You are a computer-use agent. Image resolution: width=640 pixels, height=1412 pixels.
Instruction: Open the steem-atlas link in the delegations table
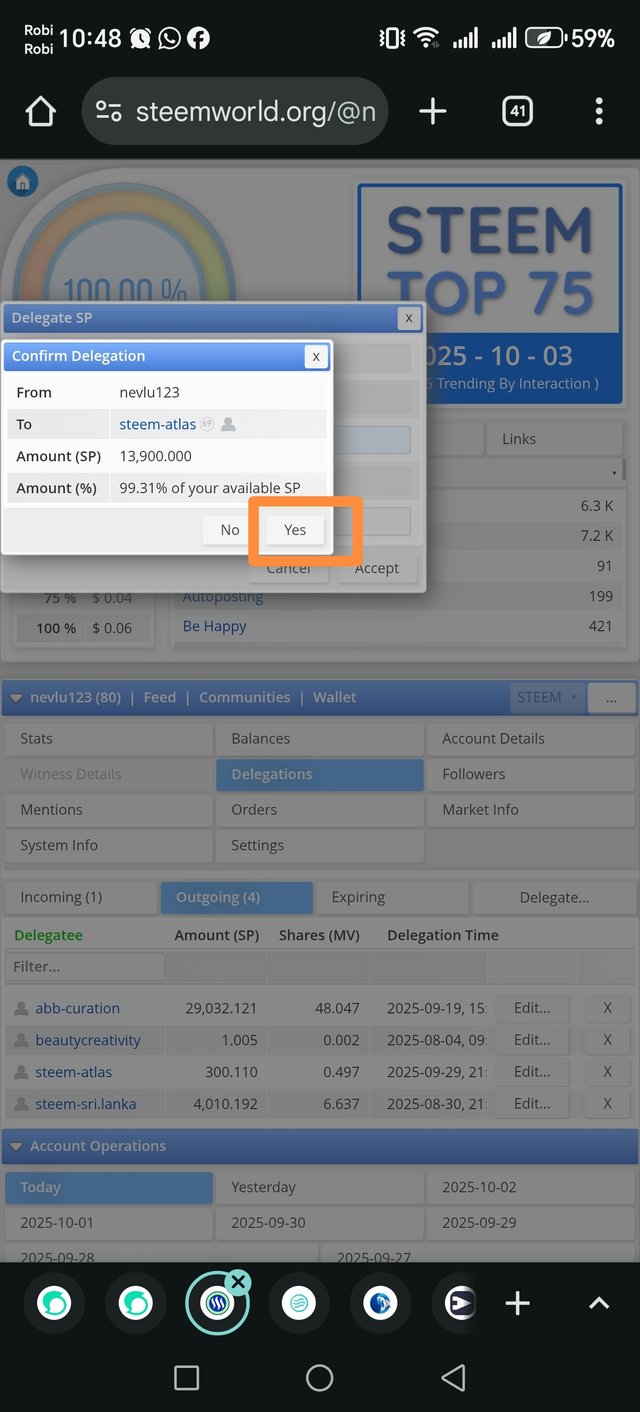point(74,1072)
